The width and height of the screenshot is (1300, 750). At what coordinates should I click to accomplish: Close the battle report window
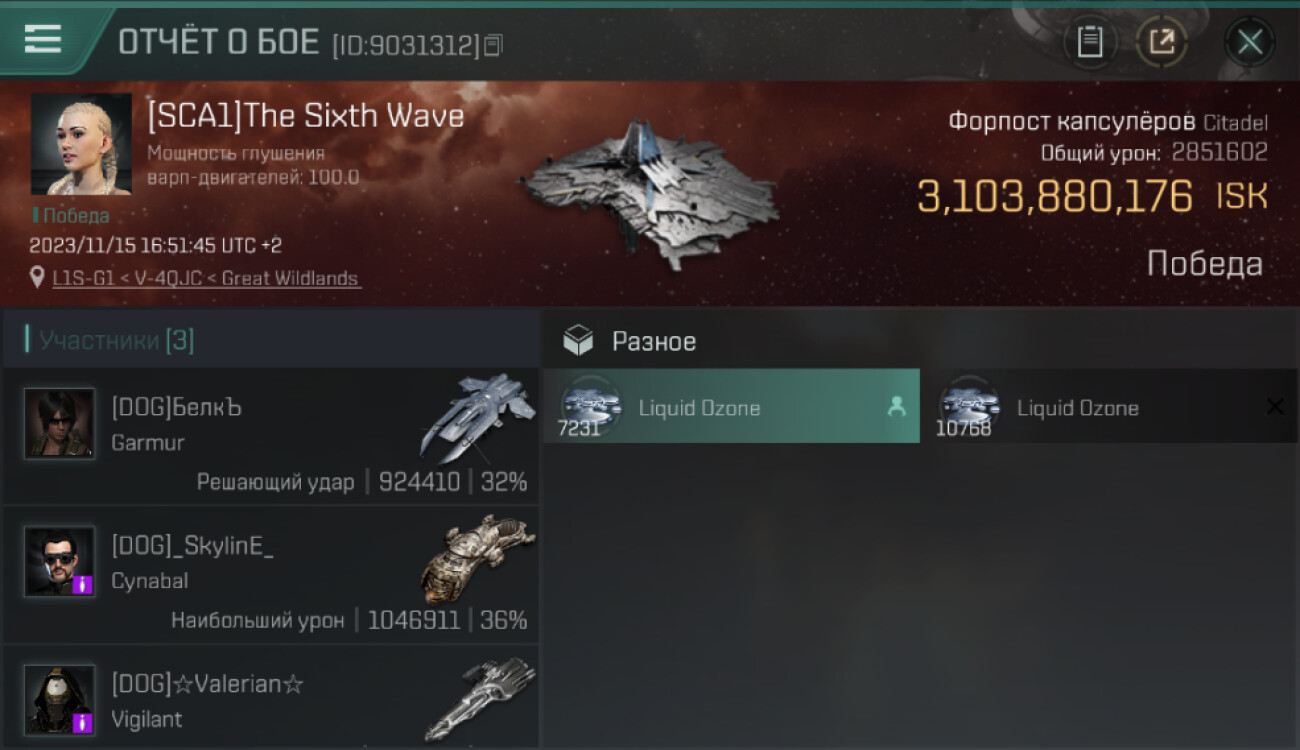[1250, 42]
